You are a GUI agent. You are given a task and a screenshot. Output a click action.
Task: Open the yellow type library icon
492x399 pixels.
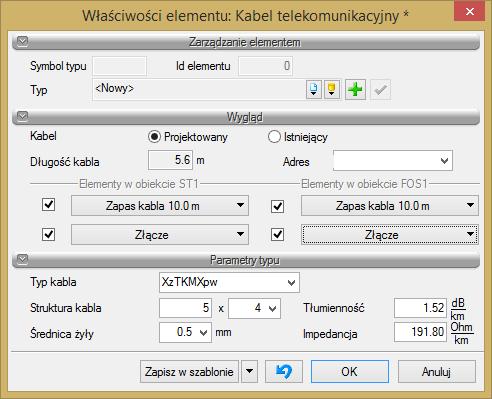(331, 89)
